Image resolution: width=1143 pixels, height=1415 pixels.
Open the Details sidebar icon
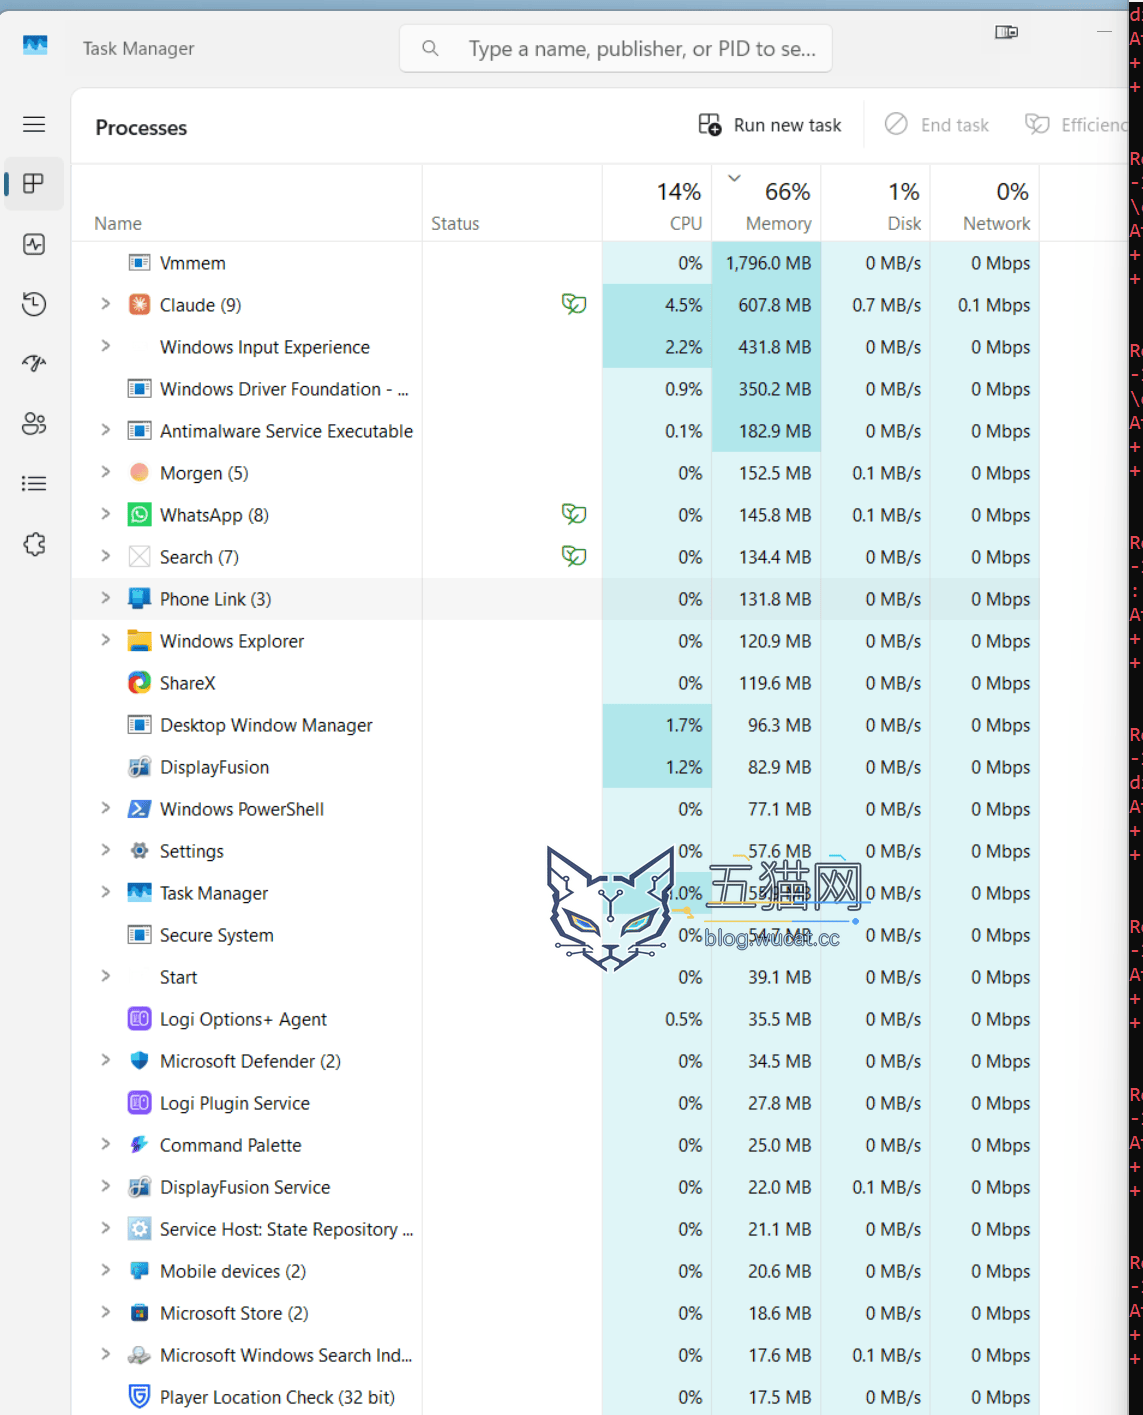(34, 484)
